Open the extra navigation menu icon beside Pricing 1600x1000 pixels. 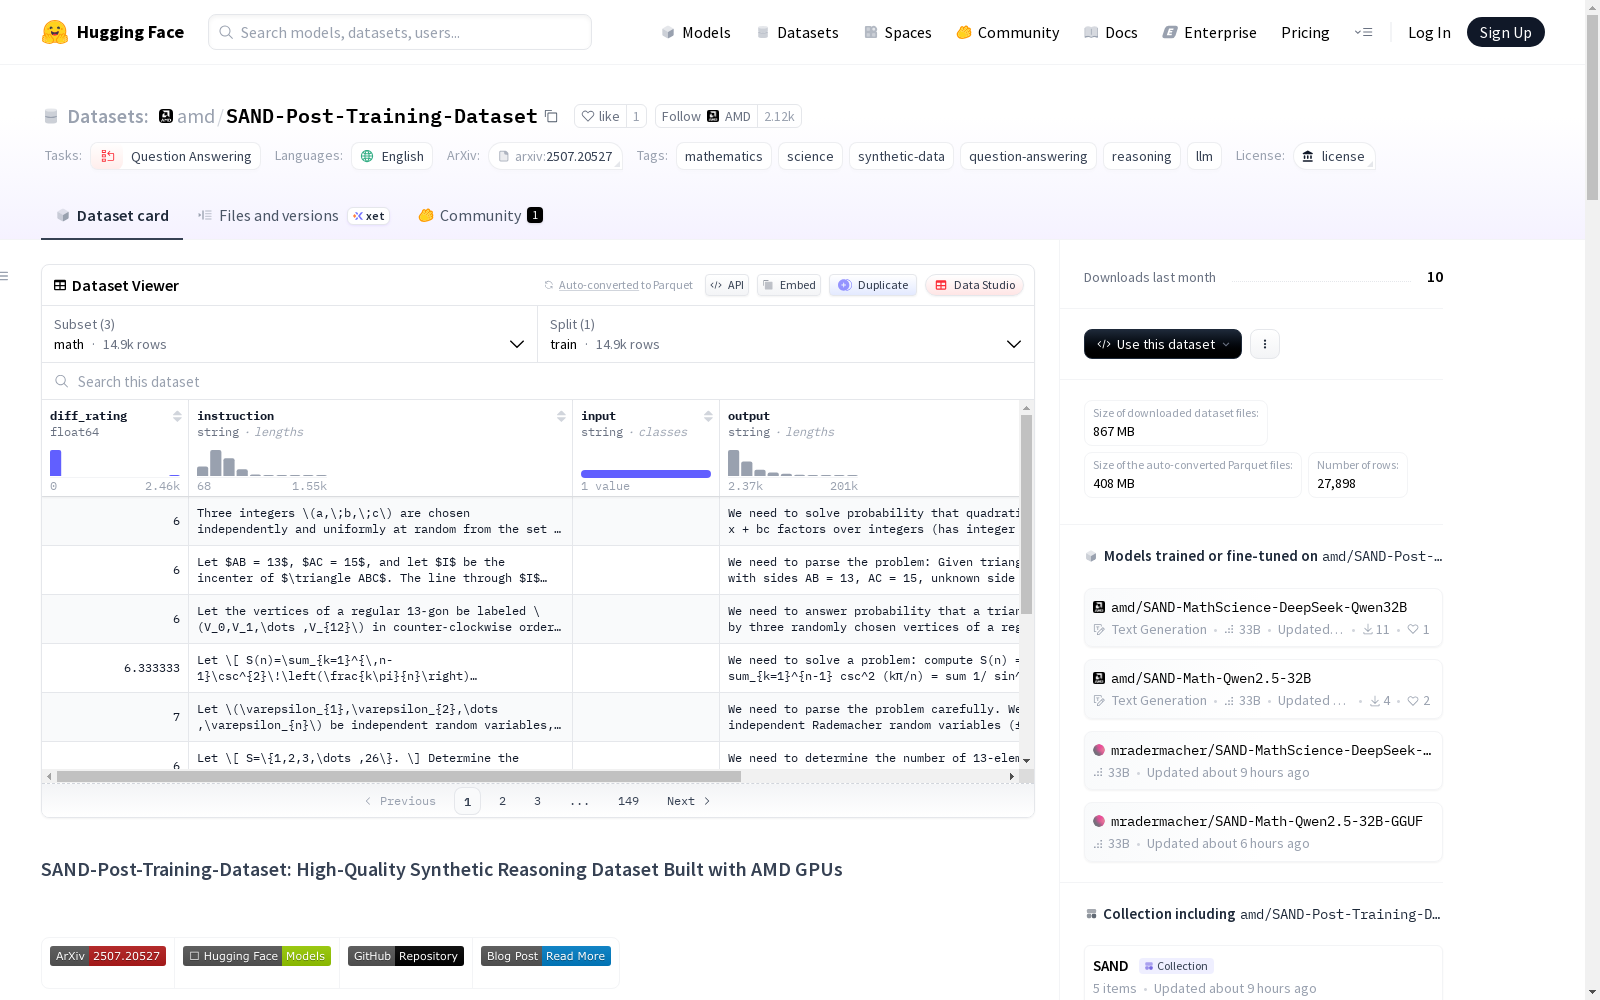coord(1363,32)
